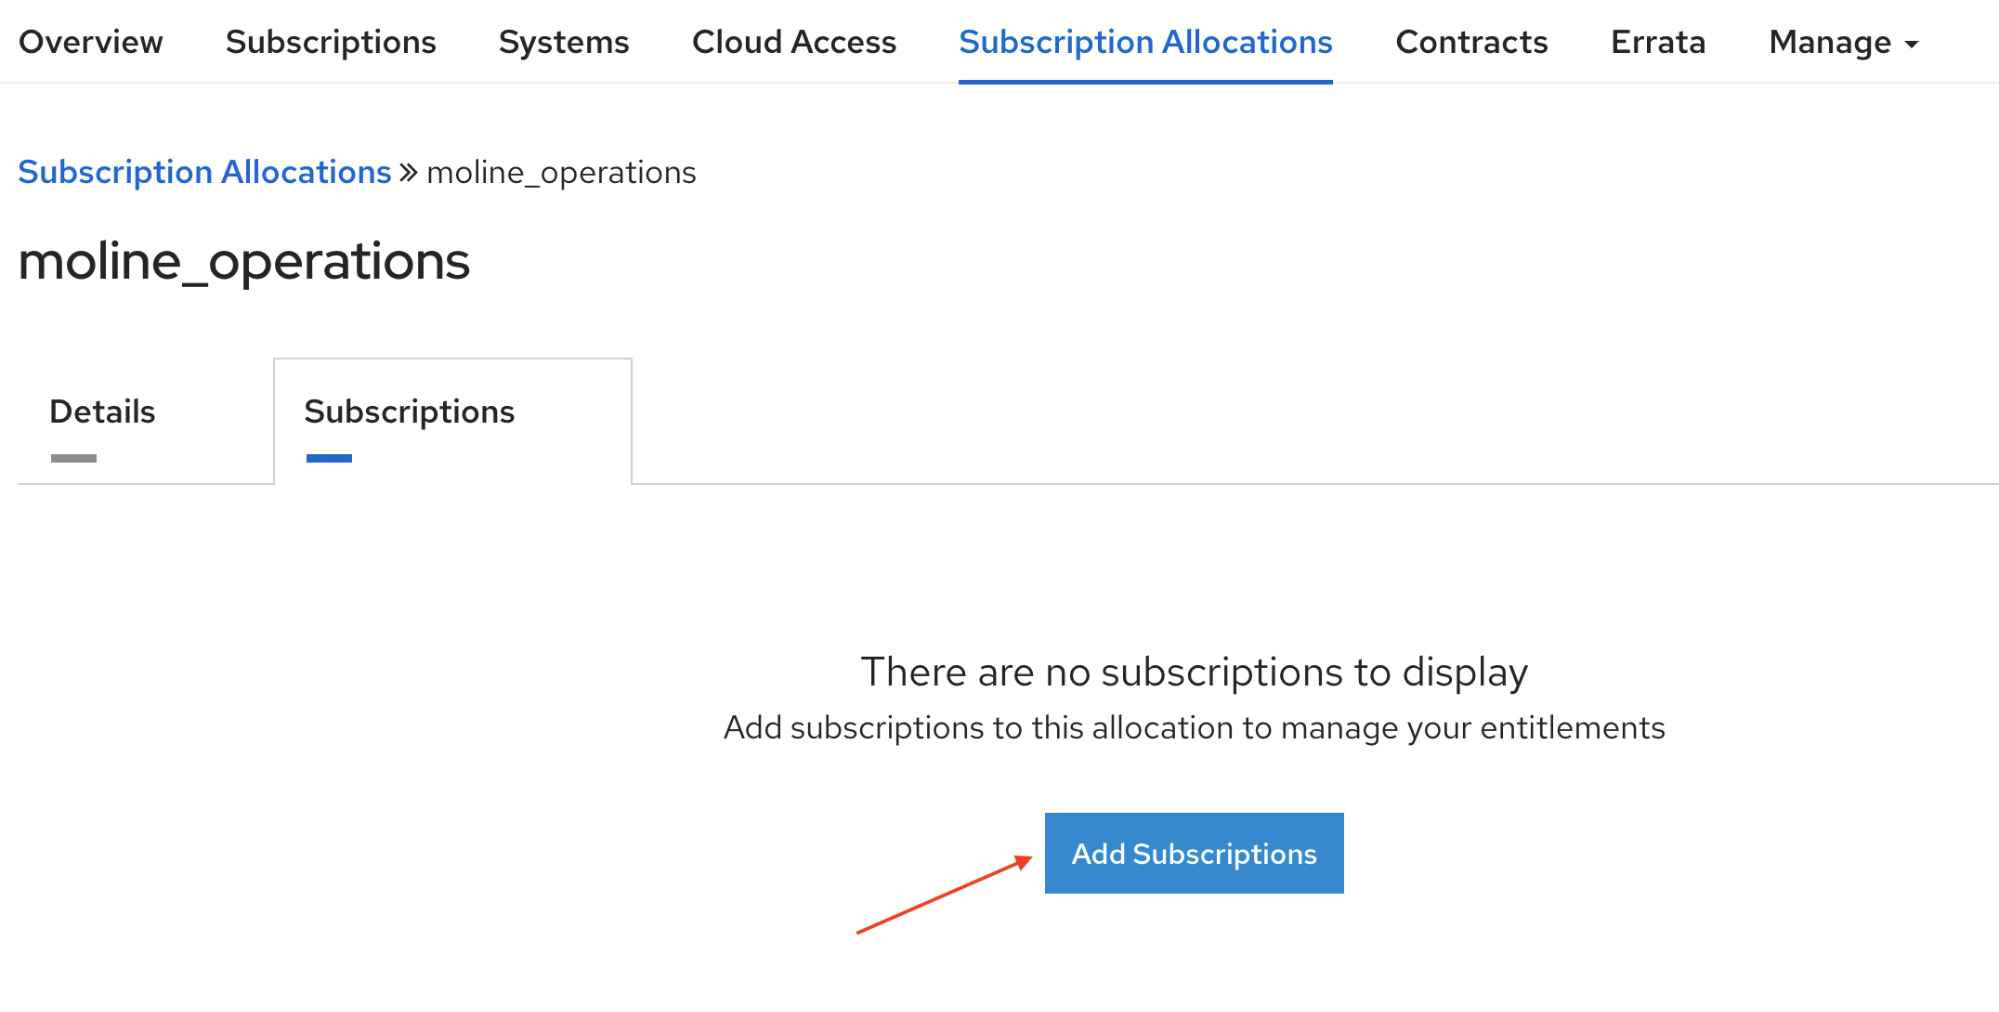The width and height of the screenshot is (1999, 1012).
Task: Open the Subscriptions navigation item
Action: (x=331, y=42)
